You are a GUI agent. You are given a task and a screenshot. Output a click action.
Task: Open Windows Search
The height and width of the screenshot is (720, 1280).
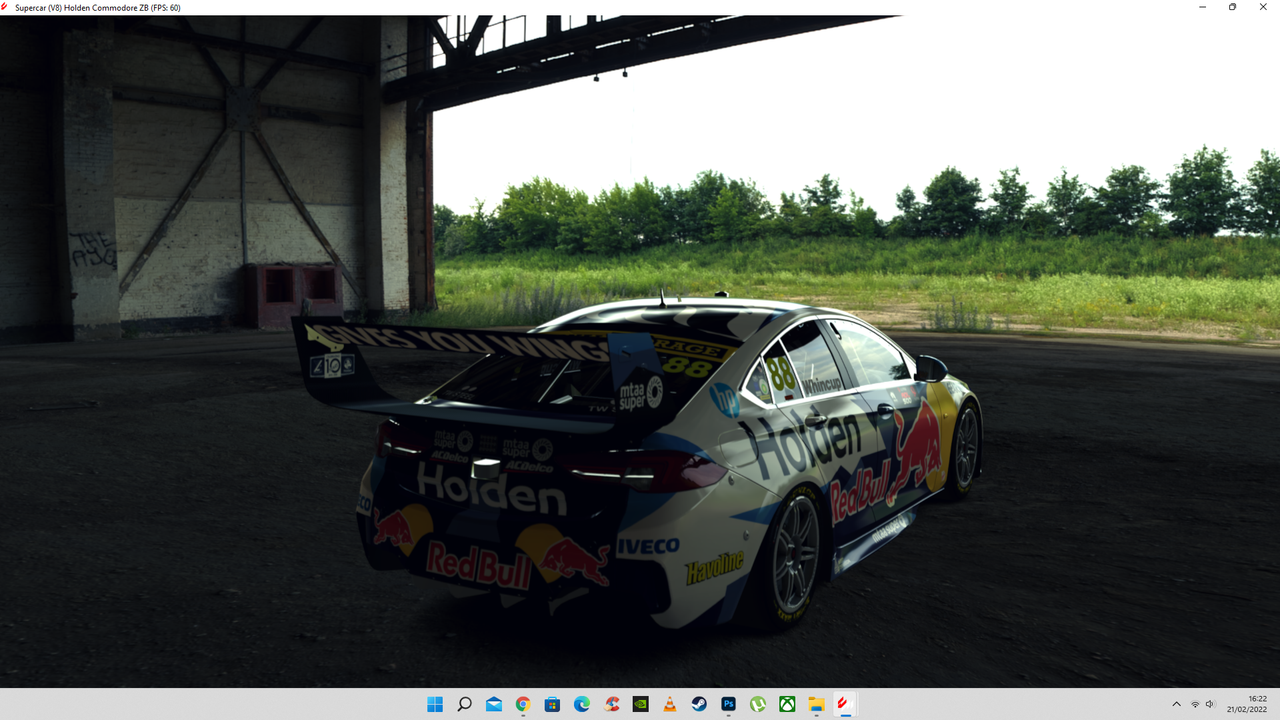coord(465,704)
